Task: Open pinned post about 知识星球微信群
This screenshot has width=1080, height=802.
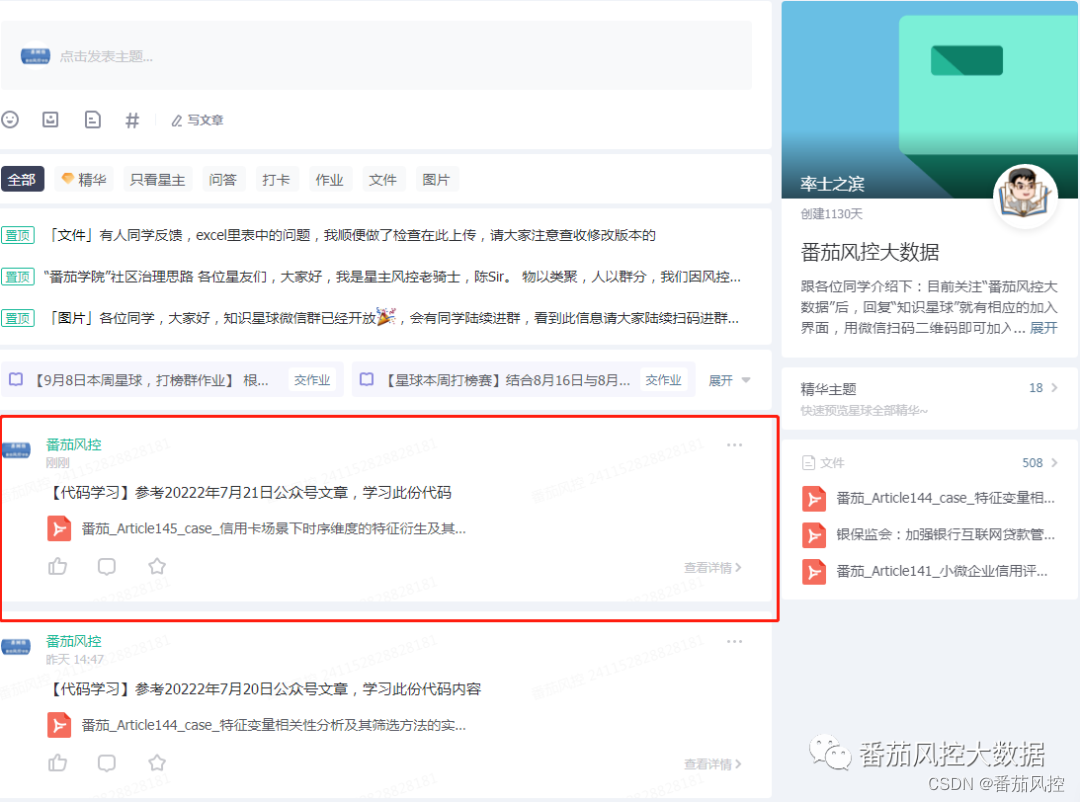Action: tap(393, 318)
